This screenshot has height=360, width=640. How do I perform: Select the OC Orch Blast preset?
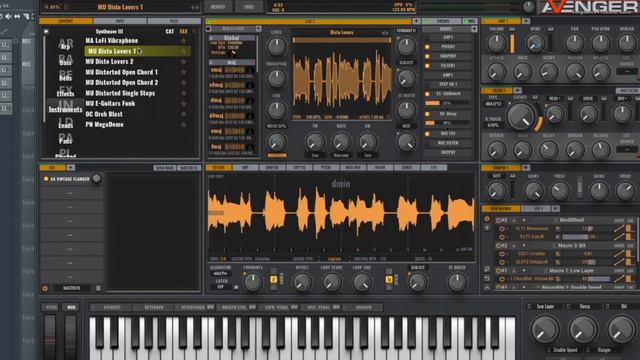tap(104, 114)
